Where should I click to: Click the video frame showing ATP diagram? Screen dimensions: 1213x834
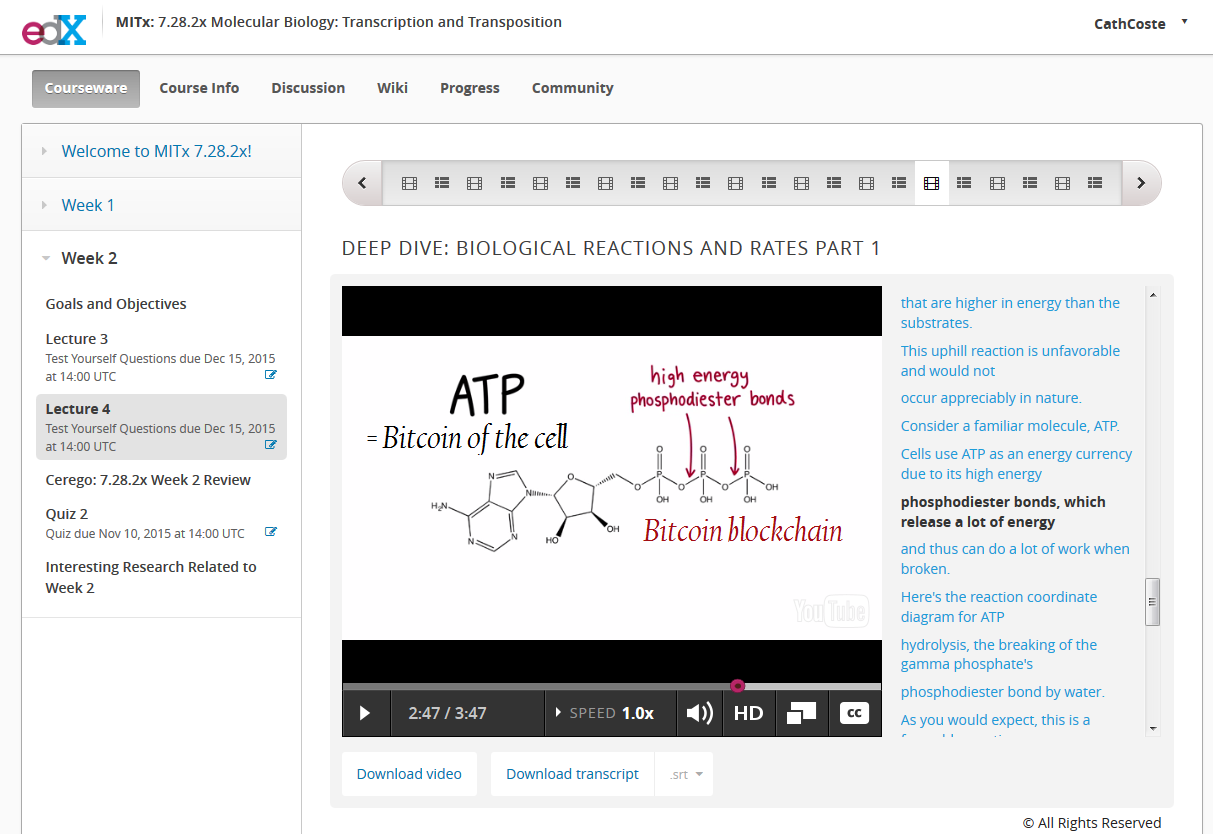pos(611,488)
